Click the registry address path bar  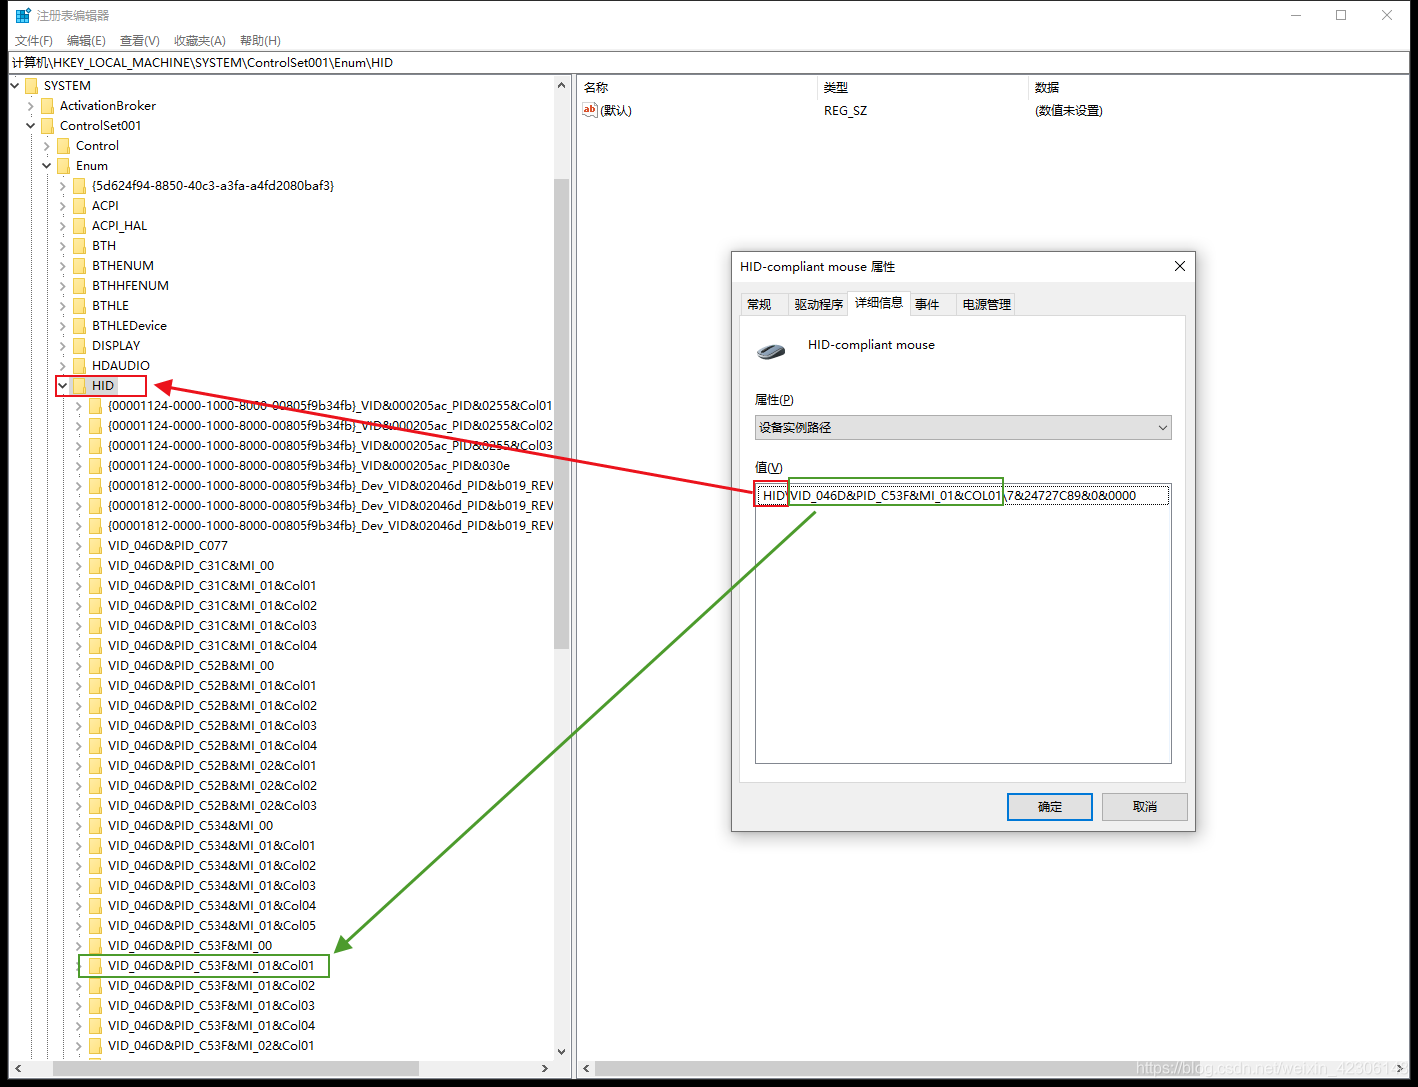click(x=708, y=63)
